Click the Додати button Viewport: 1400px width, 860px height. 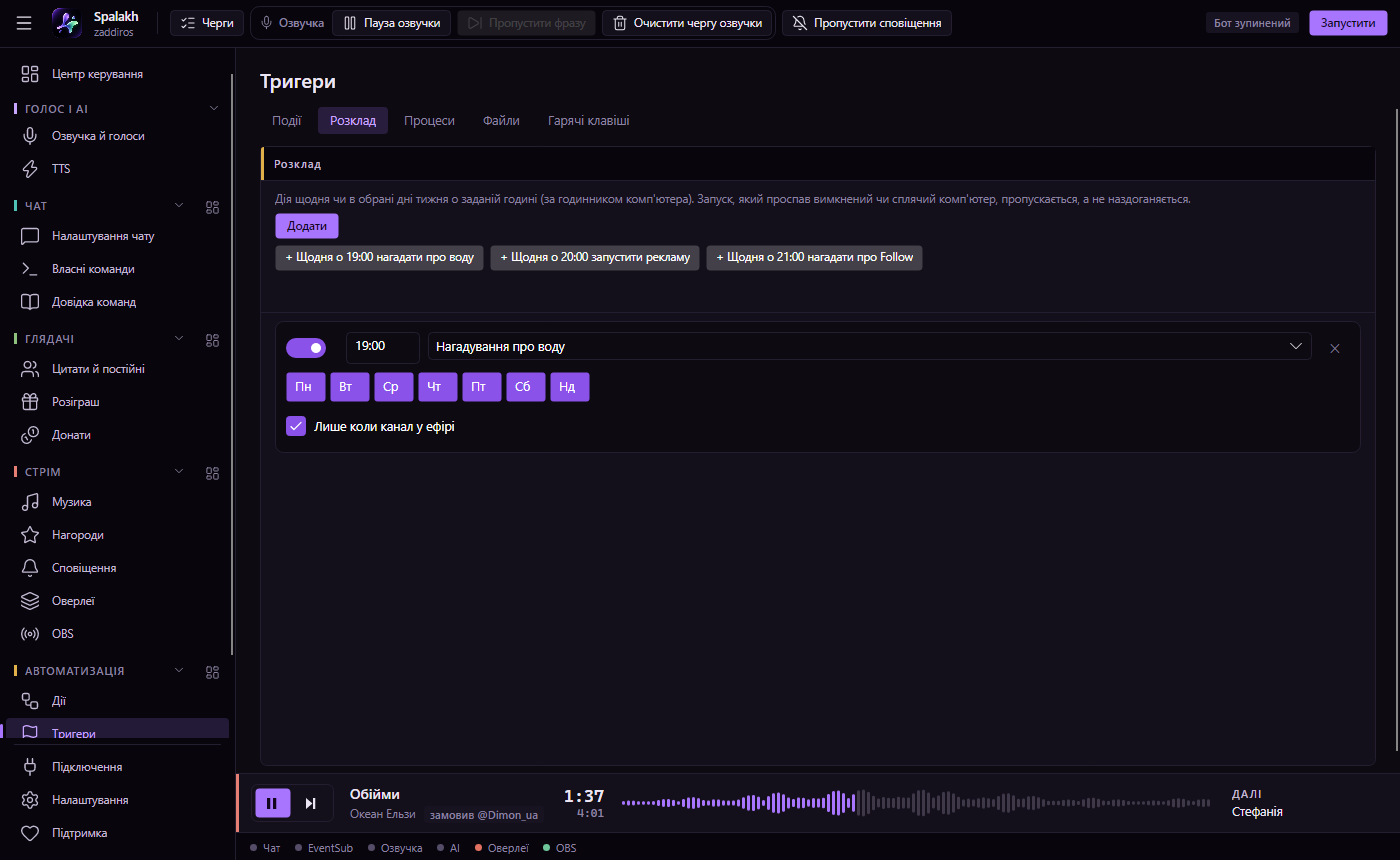click(x=307, y=226)
